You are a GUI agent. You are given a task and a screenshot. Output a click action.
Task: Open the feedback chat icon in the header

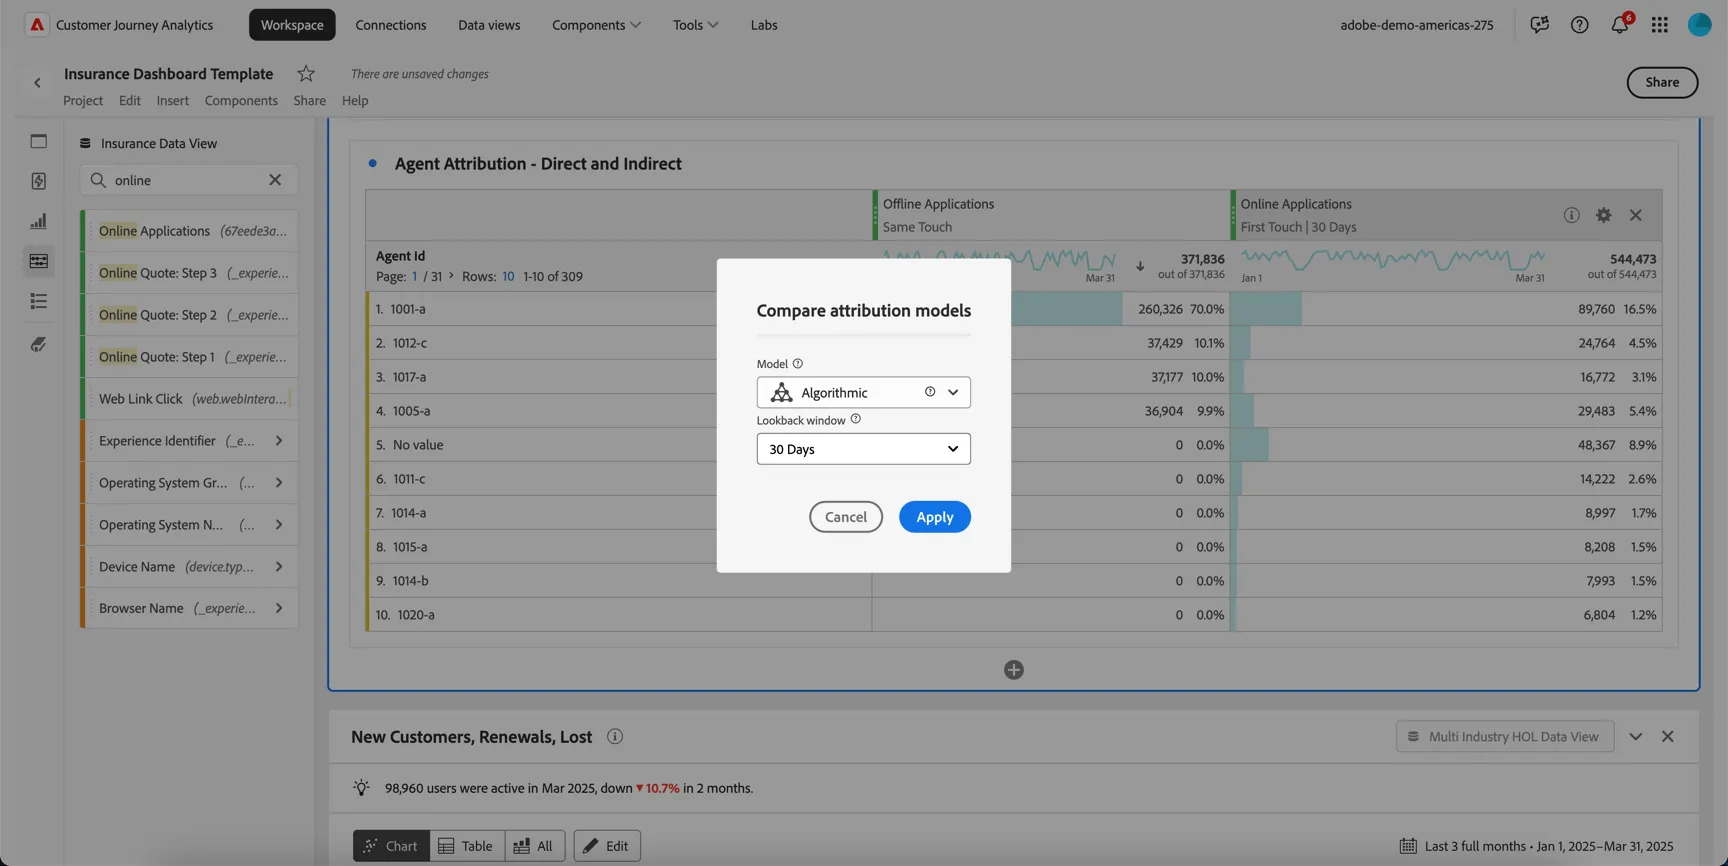1539,25
